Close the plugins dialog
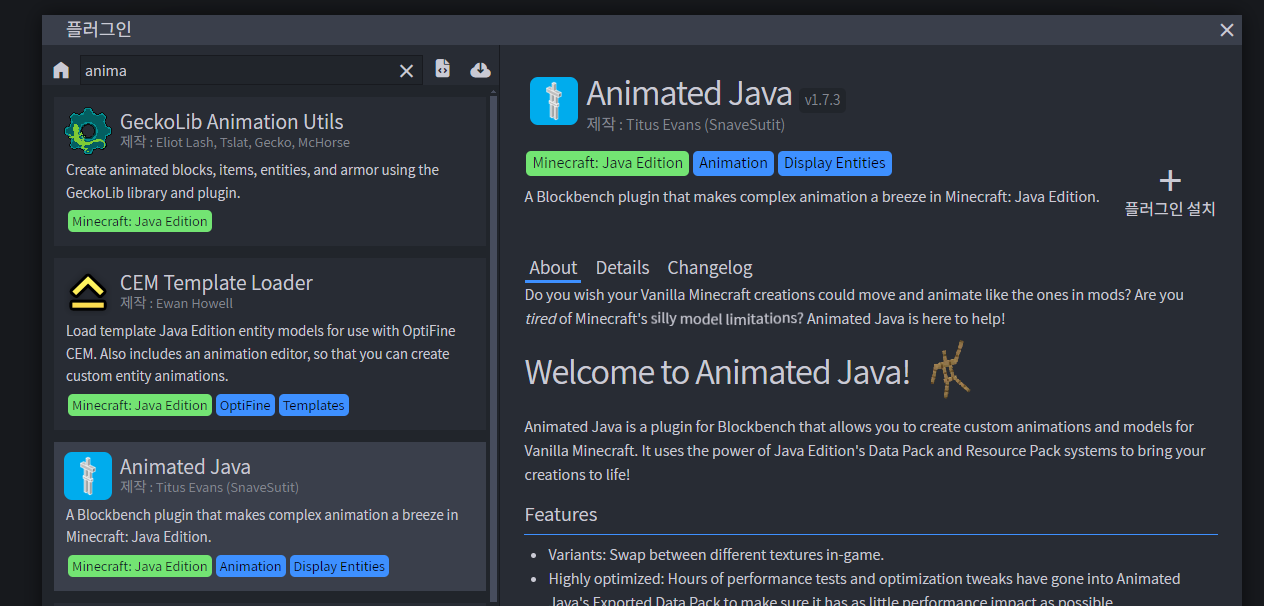 tap(1227, 30)
